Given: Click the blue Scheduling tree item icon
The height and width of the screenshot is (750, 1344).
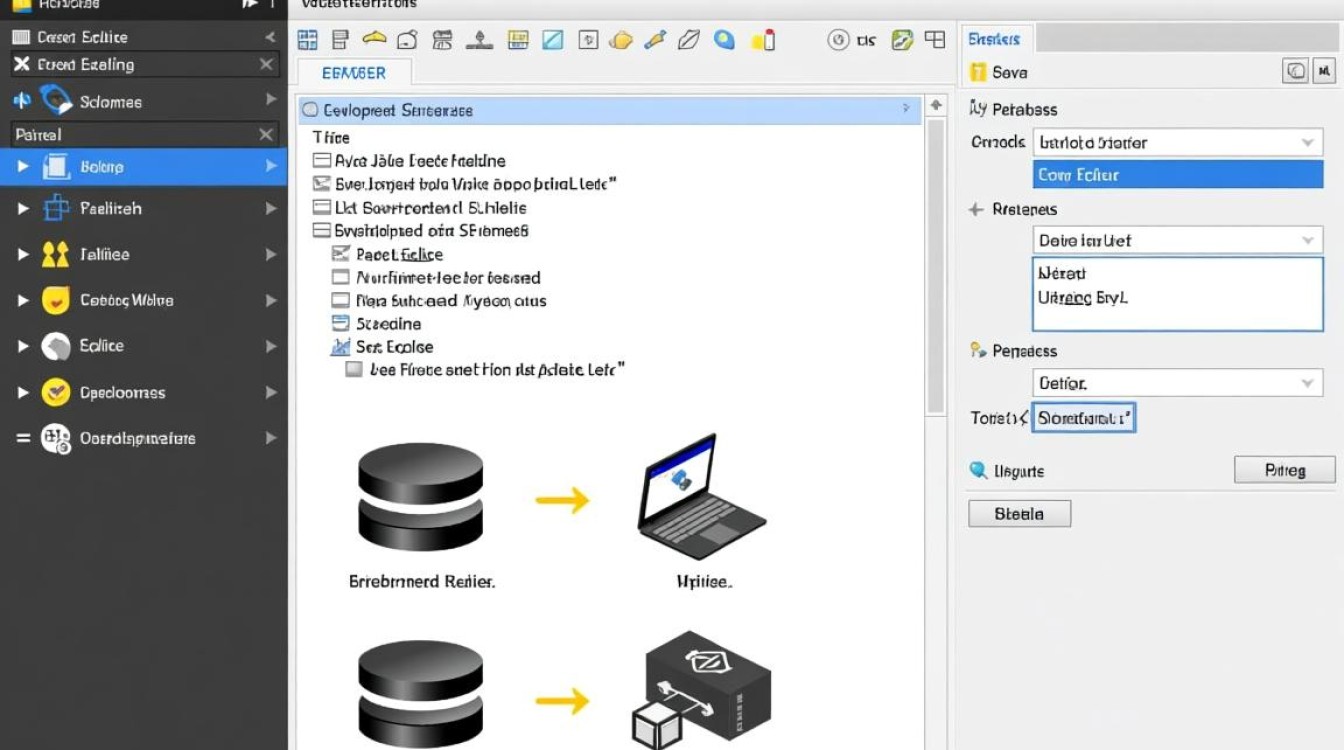Looking at the screenshot, I should pyautogui.click(x=339, y=324).
